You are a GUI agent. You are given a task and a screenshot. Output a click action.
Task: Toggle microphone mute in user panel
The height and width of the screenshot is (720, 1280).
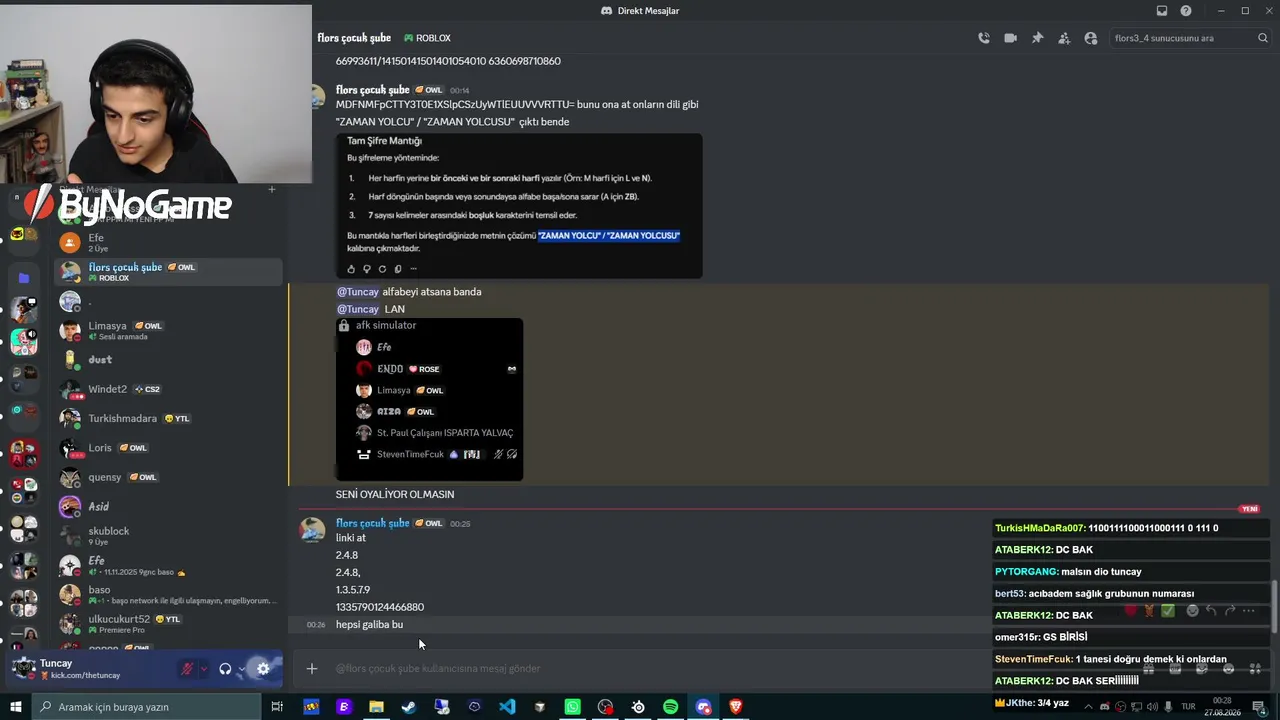(x=187, y=669)
